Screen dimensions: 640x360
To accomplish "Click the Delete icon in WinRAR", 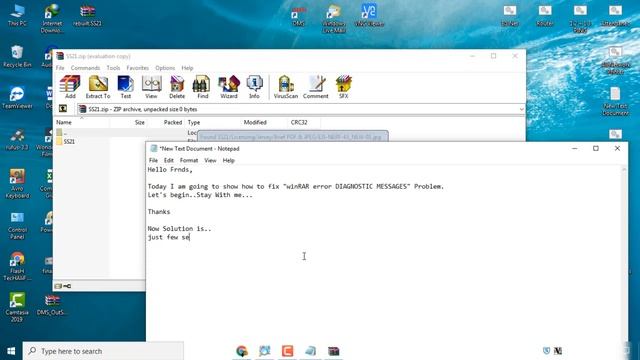I will pyautogui.click(x=177, y=87).
